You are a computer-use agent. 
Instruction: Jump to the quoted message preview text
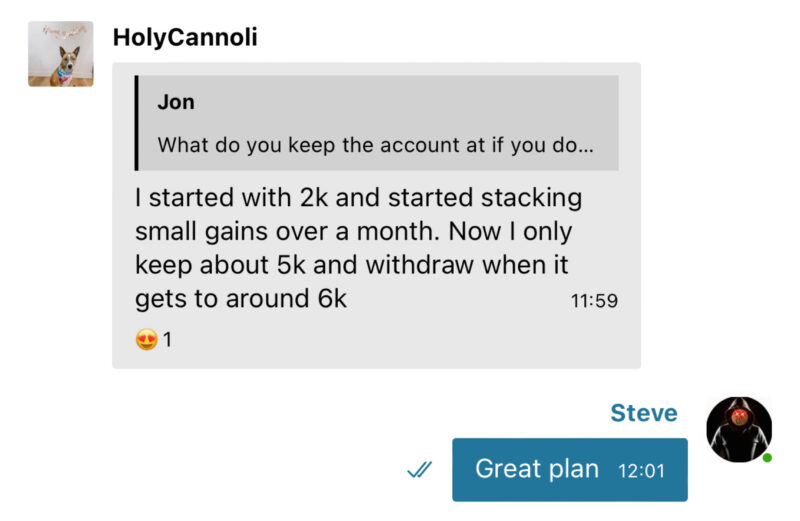click(x=375, y=145)
